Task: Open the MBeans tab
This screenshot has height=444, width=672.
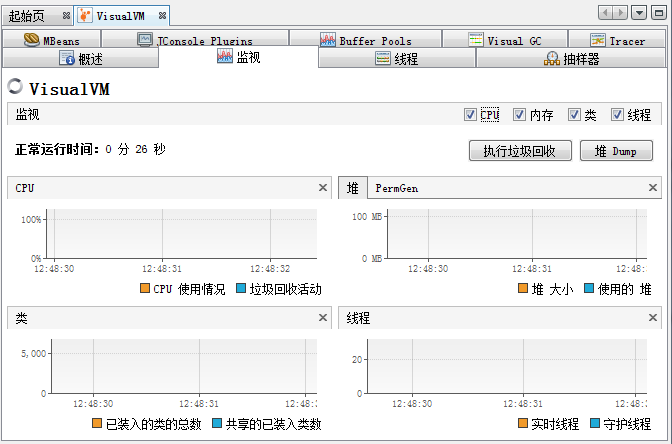Action: tap(51, 39)
